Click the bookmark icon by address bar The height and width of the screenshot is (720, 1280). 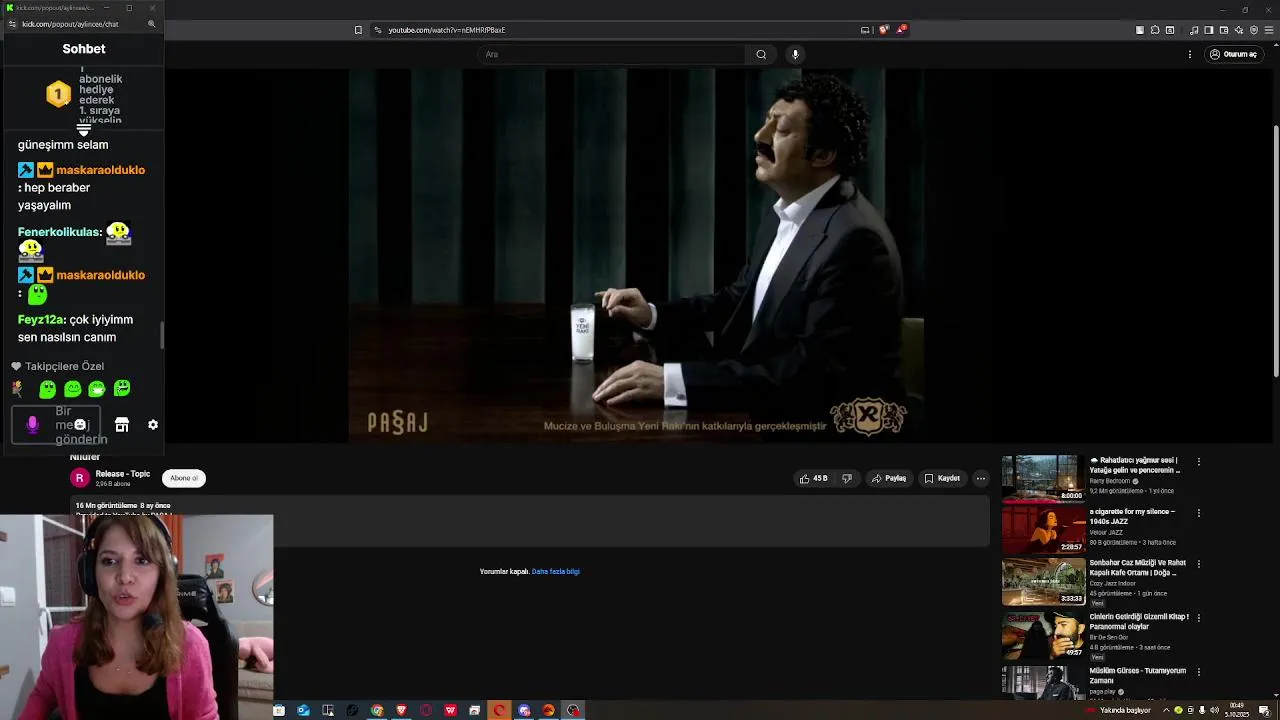(358, 30)
